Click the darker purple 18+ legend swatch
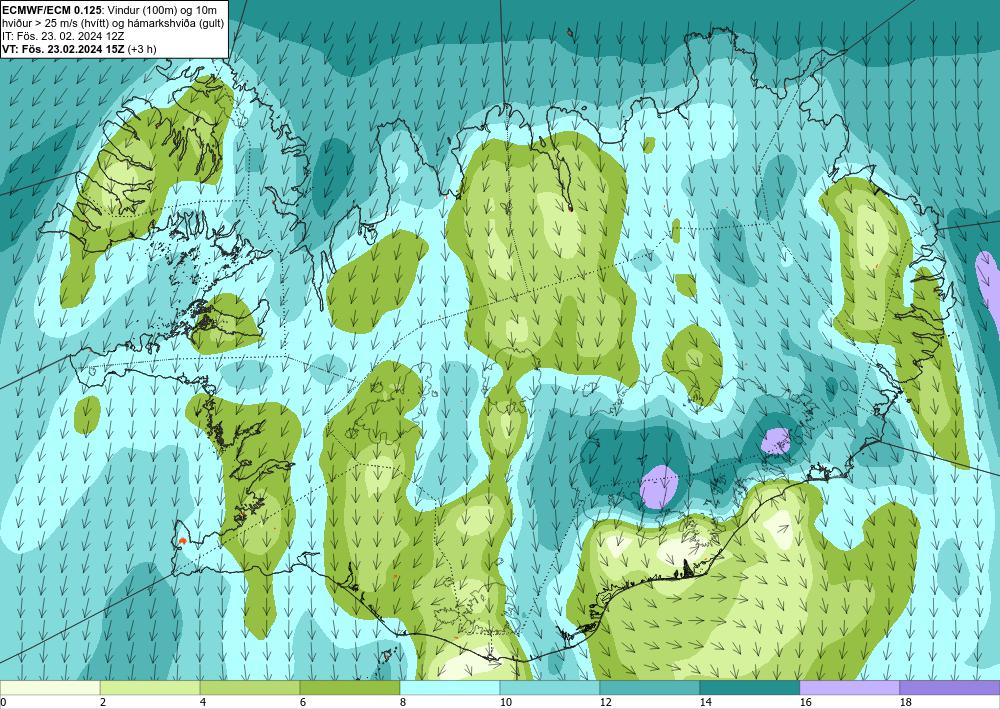The image size is (1000, 709). [x=950, y=687]
